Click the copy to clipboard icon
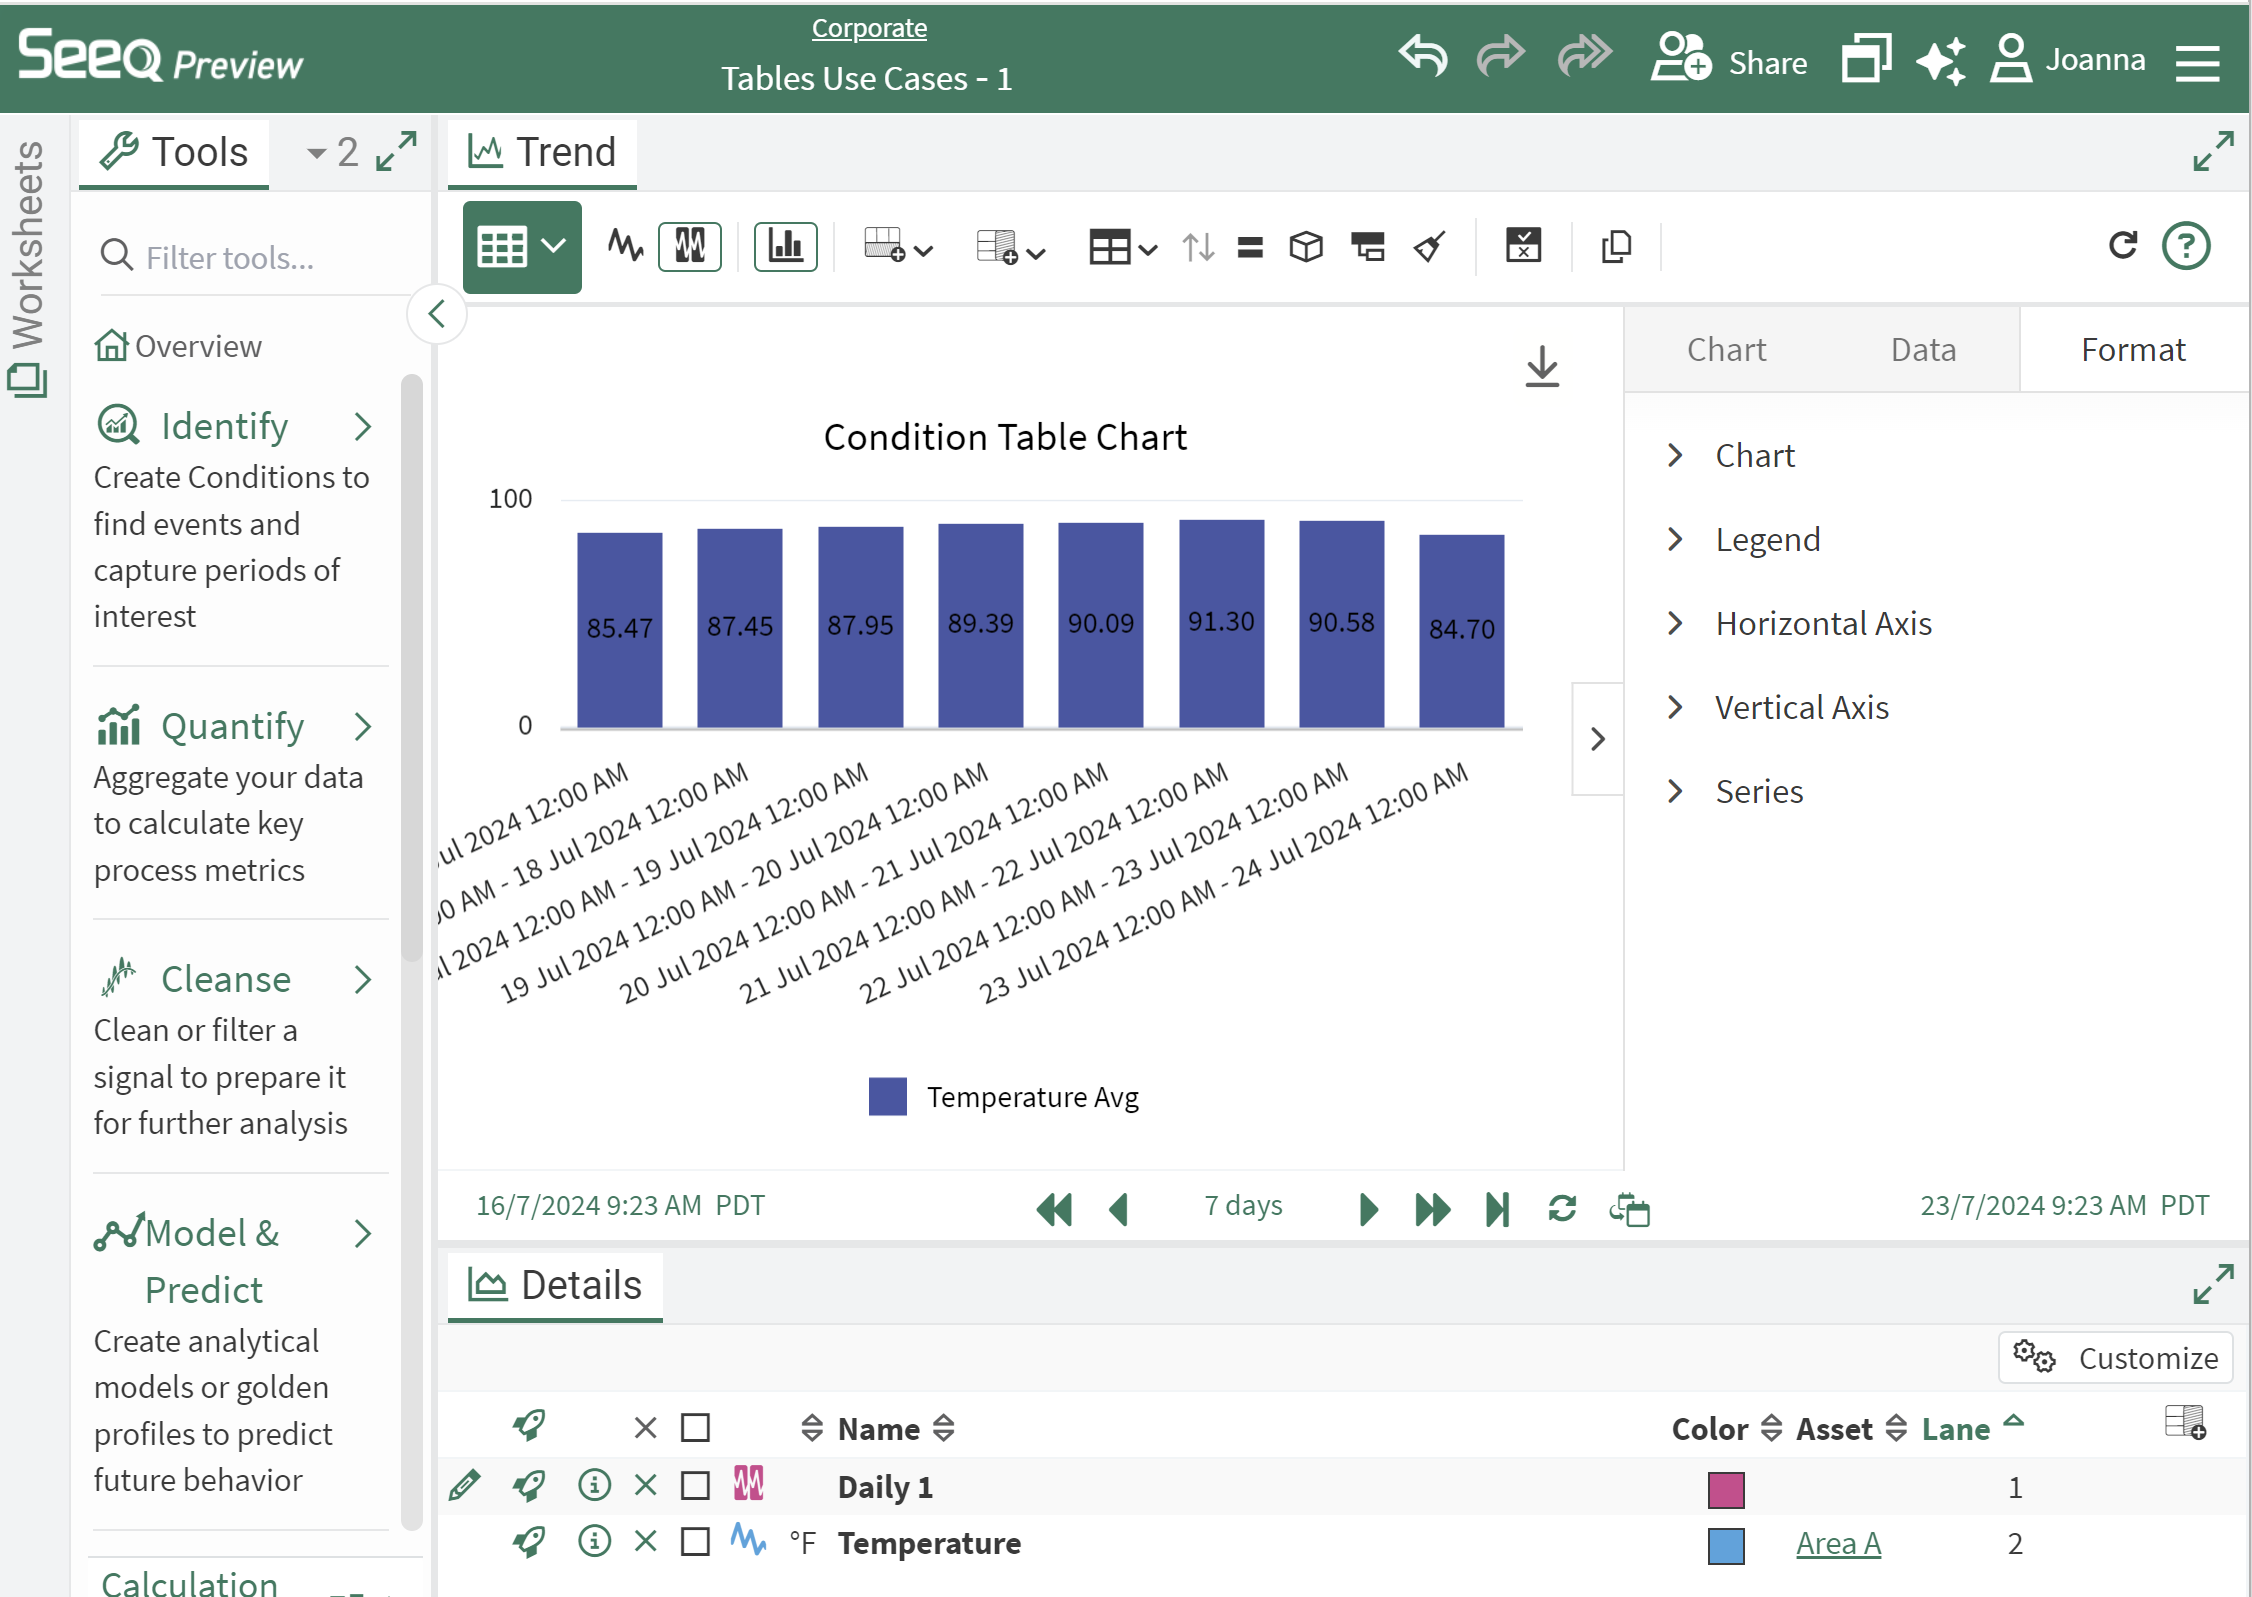 [1616, 247]
